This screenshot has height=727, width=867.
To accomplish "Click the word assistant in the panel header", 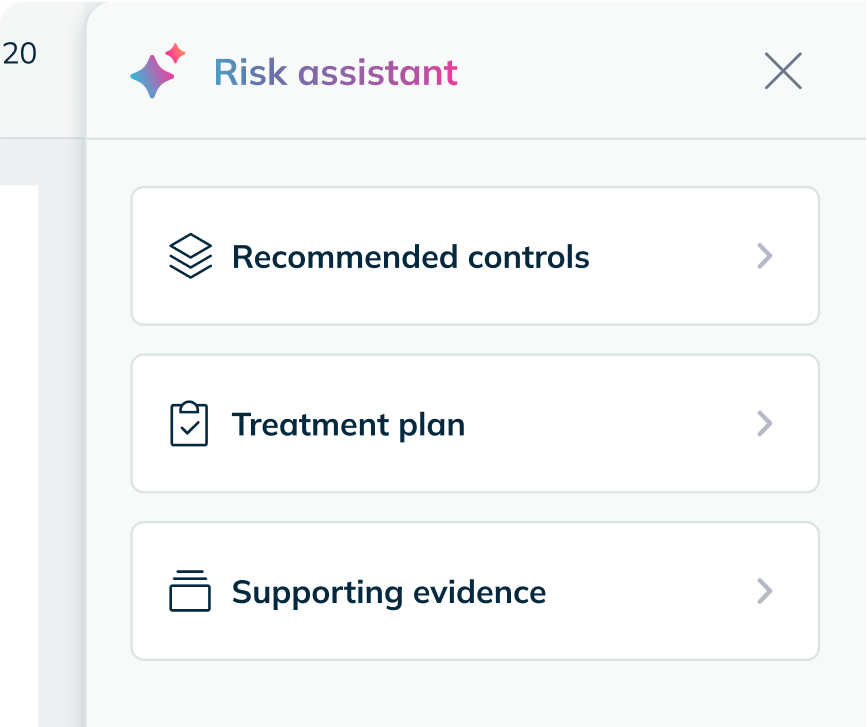I will pos(378,72).
